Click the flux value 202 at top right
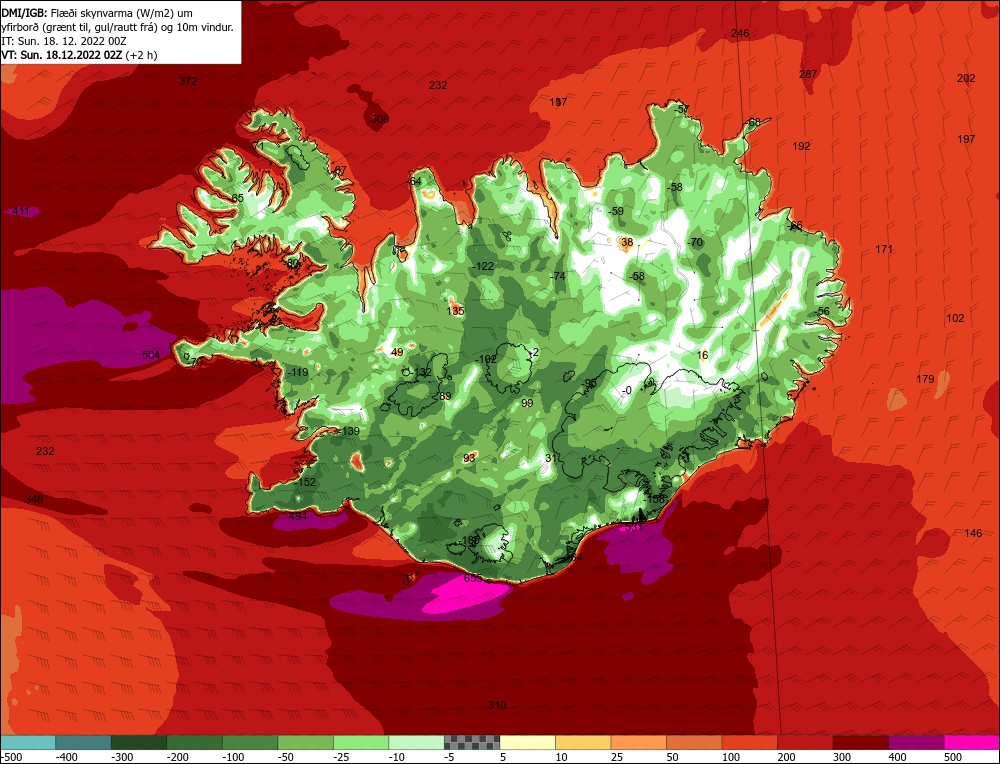The width and height of the screenshot is (1000, 764). tap(966, 78)
